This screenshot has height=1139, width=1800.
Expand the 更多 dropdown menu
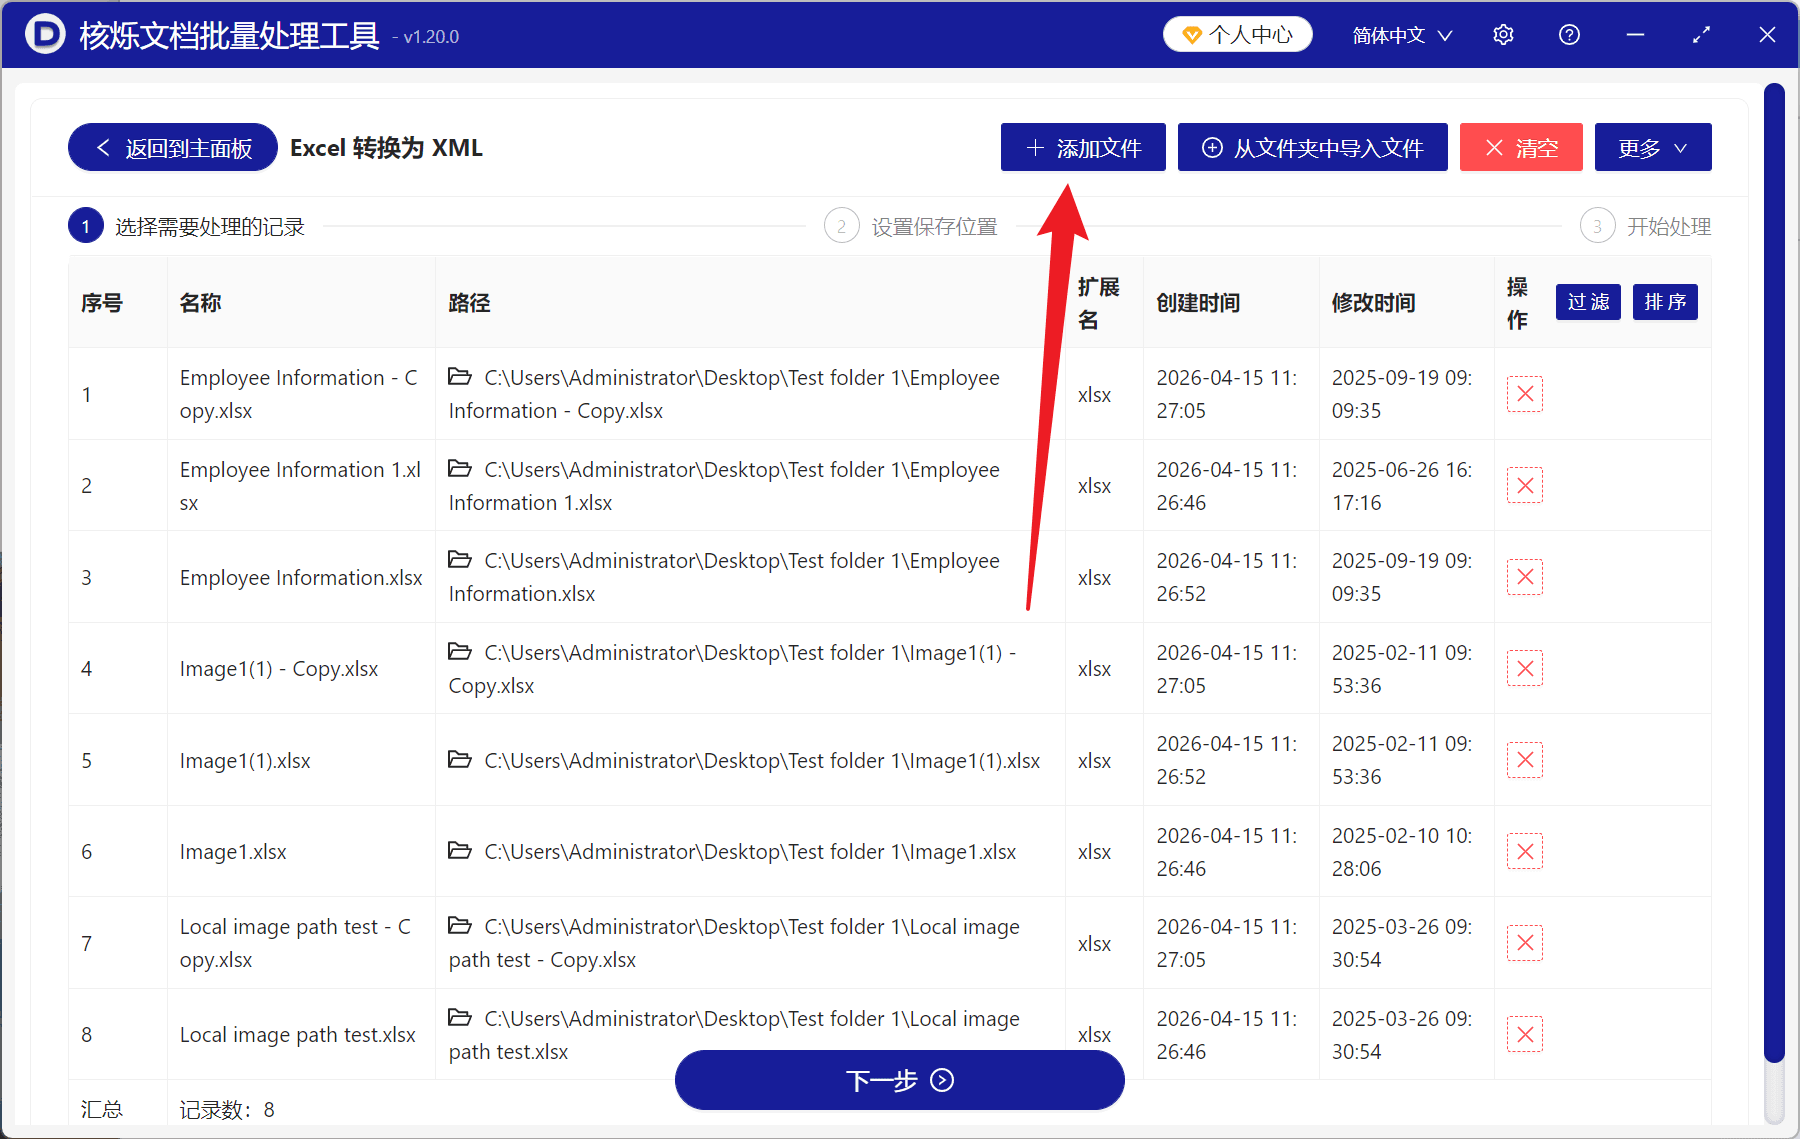click(1652, 147)
